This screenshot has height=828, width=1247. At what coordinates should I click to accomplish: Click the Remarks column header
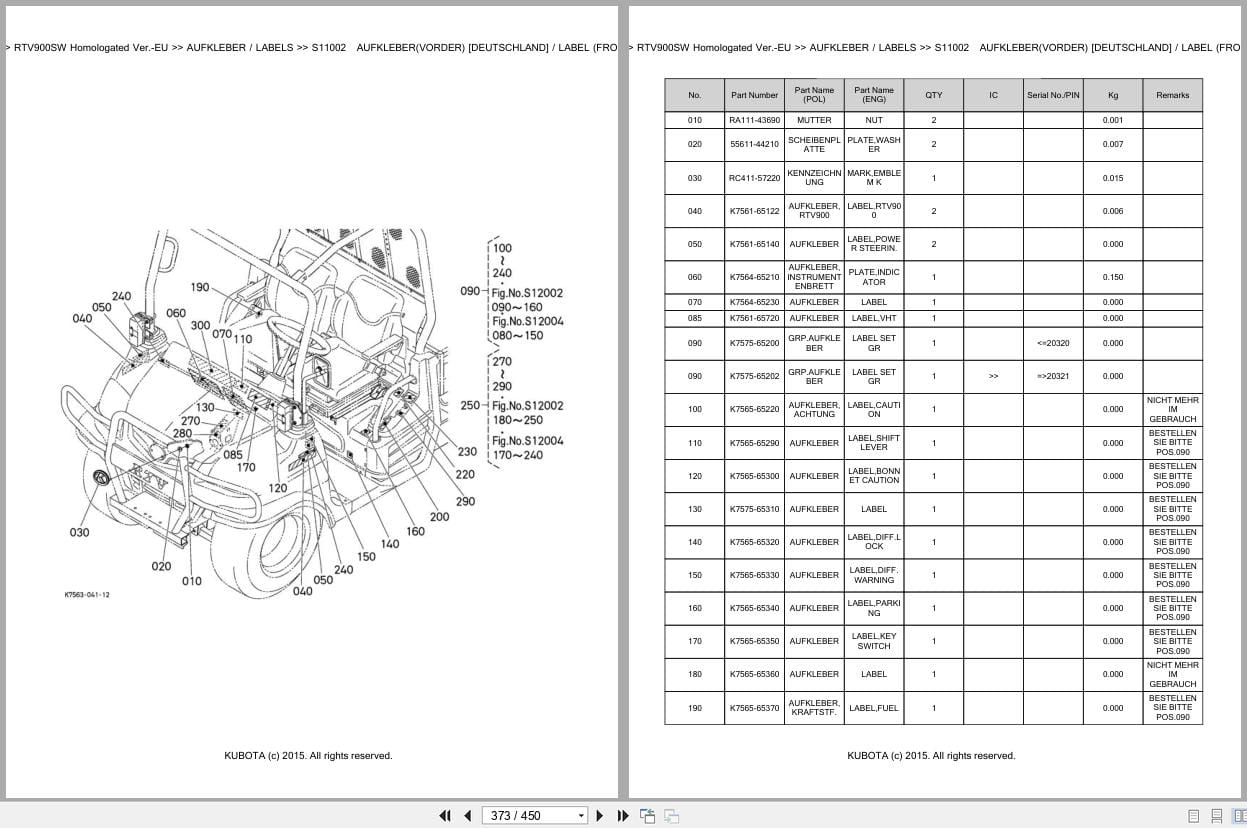(x=1172, y=95)
